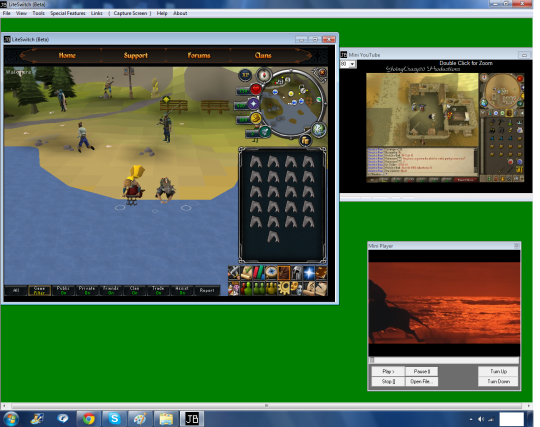Open the Music scroll tab
Screen dimensions: 540x427
point(309,288)
